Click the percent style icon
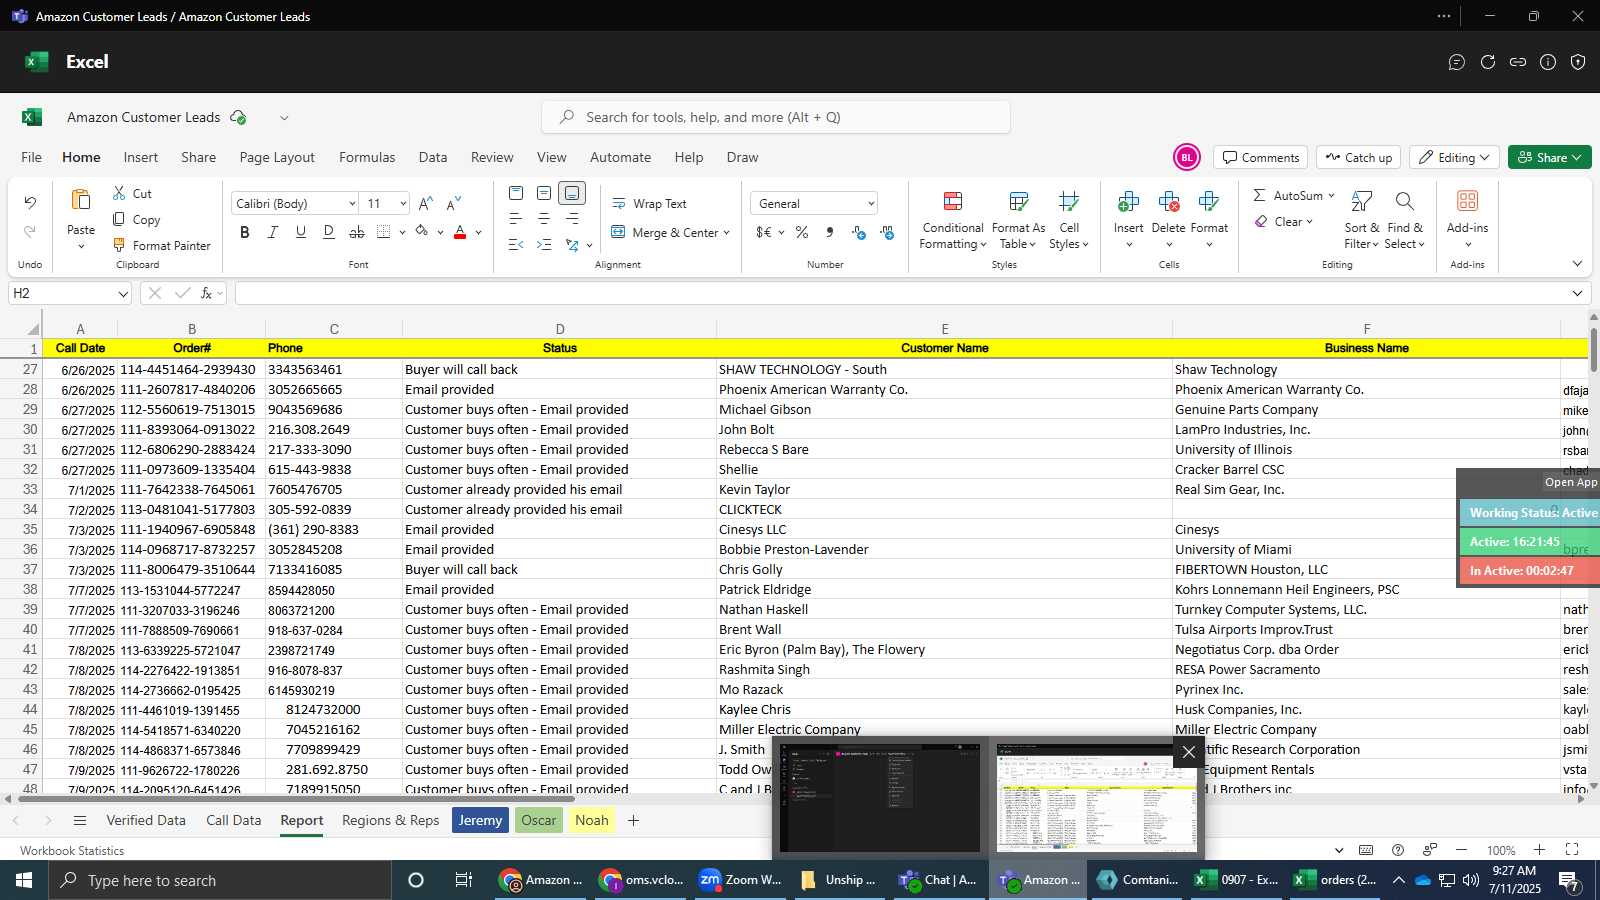The image size is (1600, 900). [802, 232]
